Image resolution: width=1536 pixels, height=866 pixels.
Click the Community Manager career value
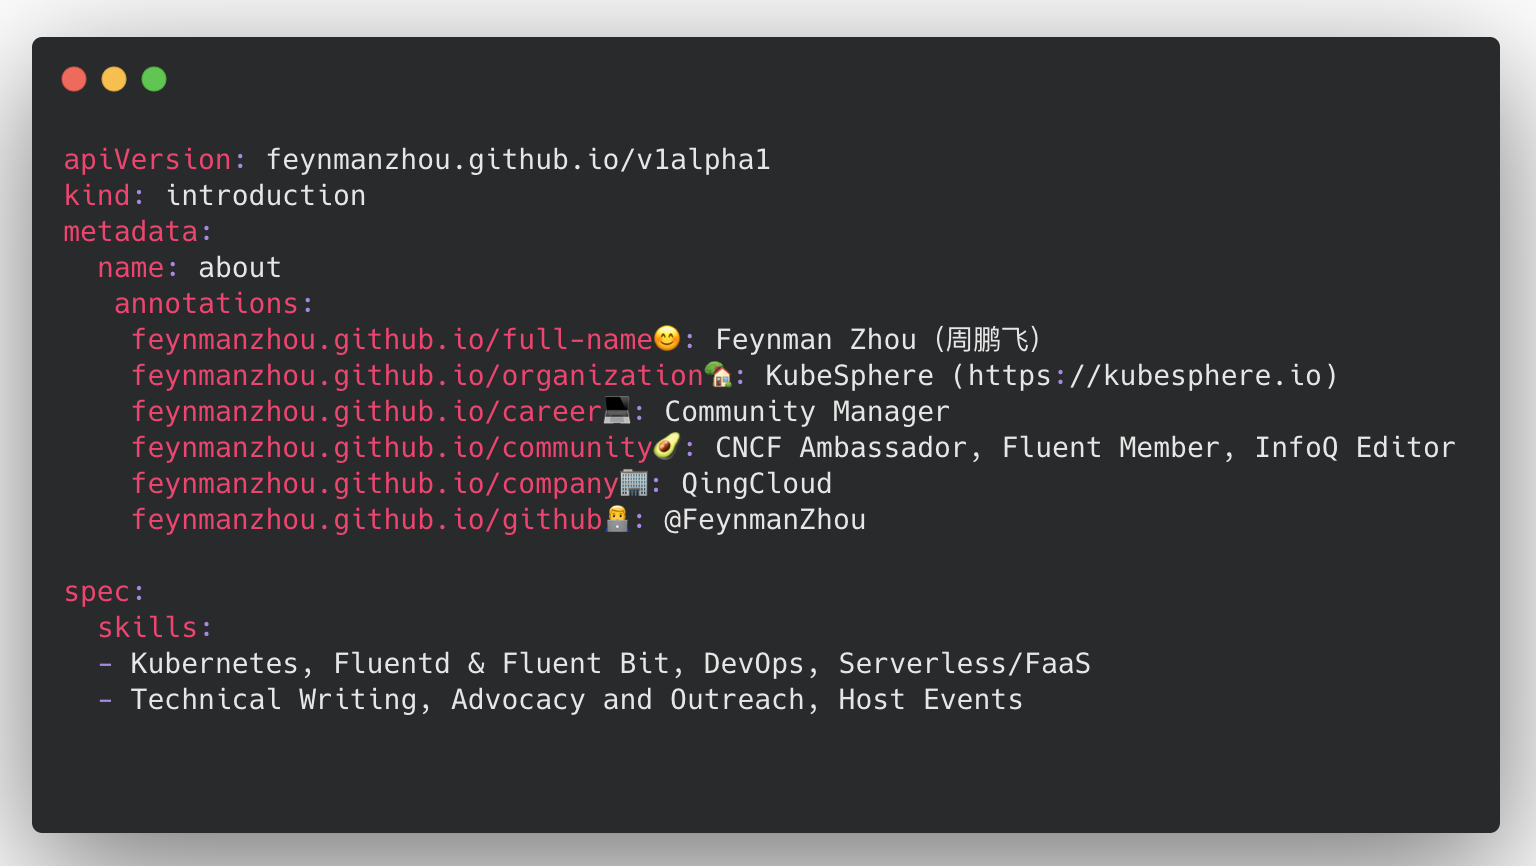pos(807,412)
